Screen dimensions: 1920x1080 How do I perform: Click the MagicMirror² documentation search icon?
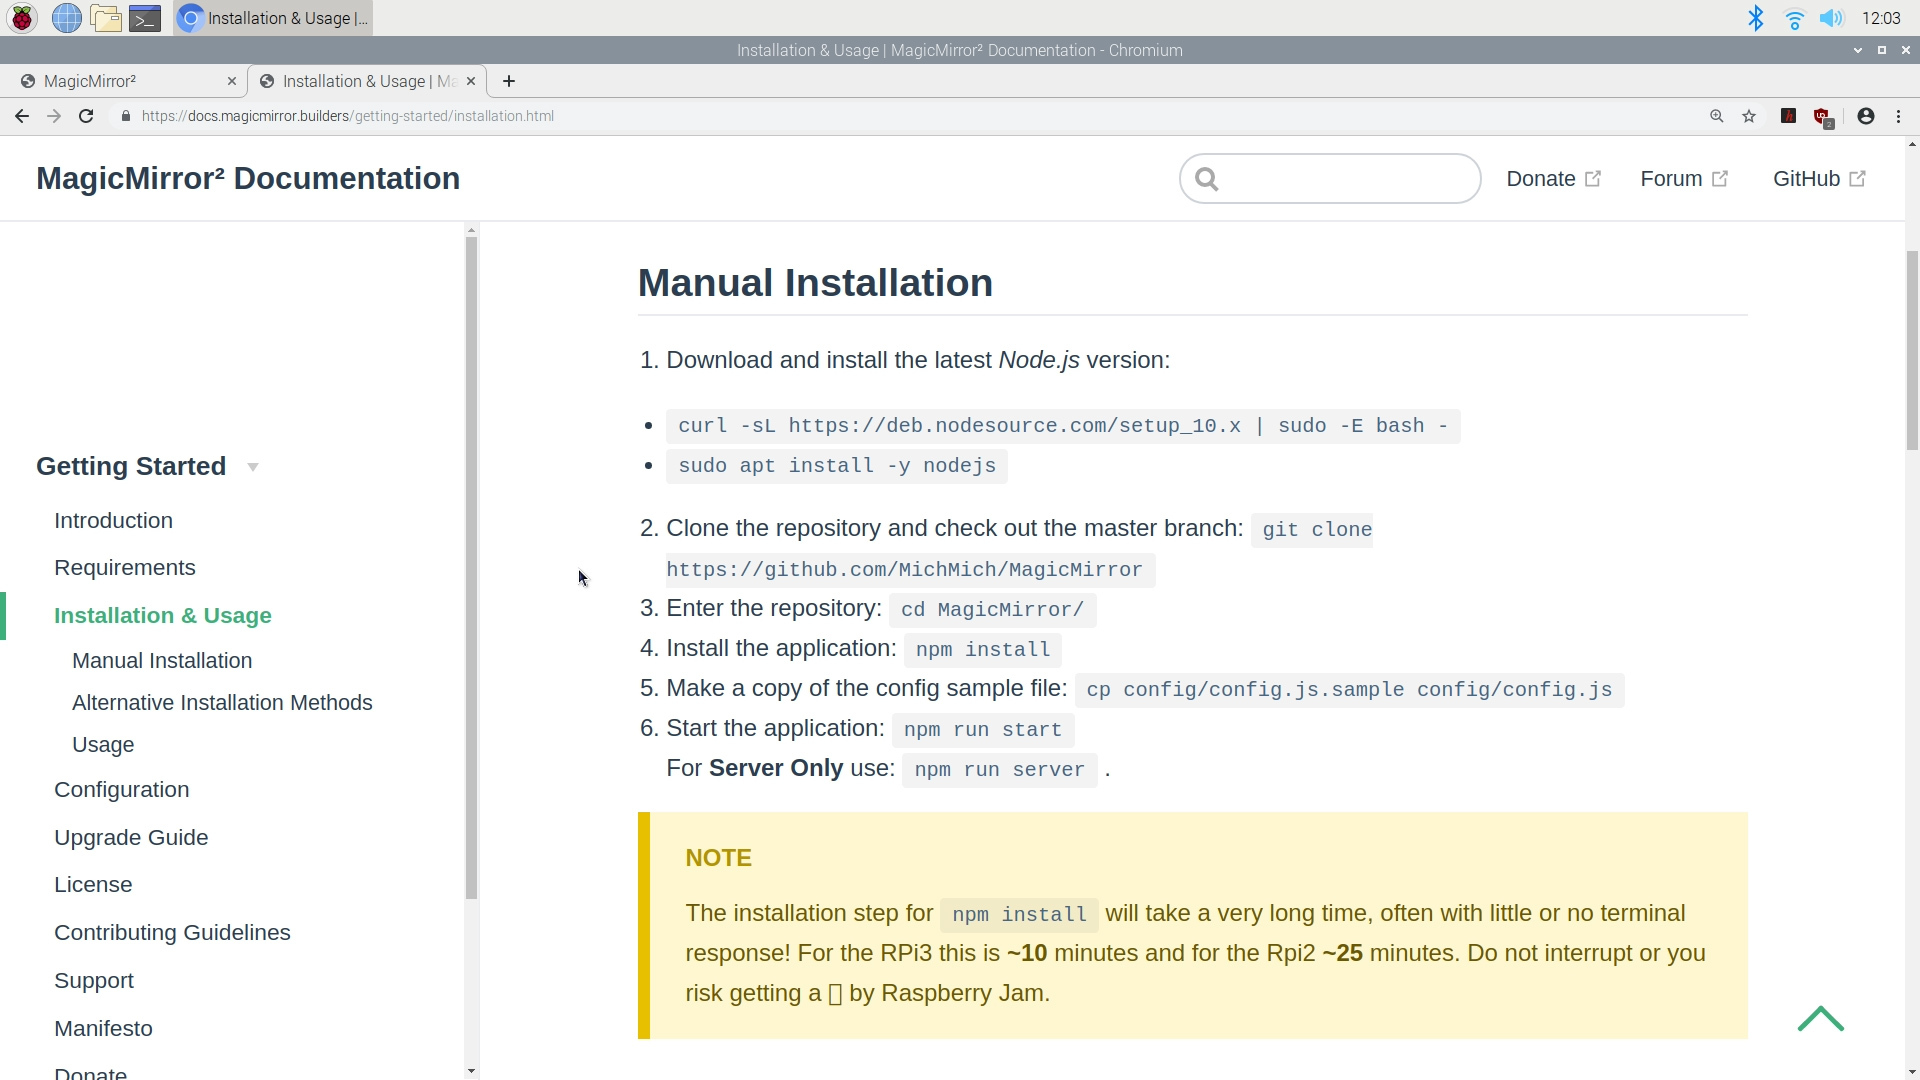[1204, 179]
